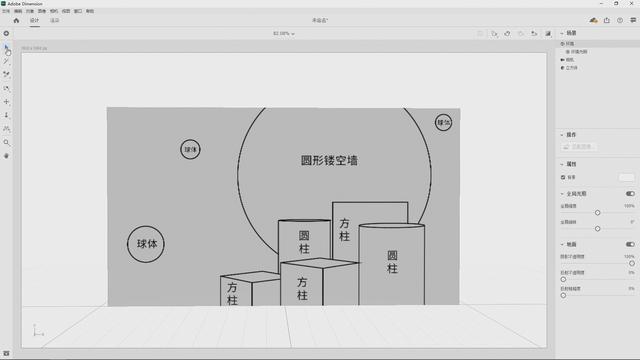Toggle the 地面 ground plane switch
The image size is (640, 360).
coord(630,244)
